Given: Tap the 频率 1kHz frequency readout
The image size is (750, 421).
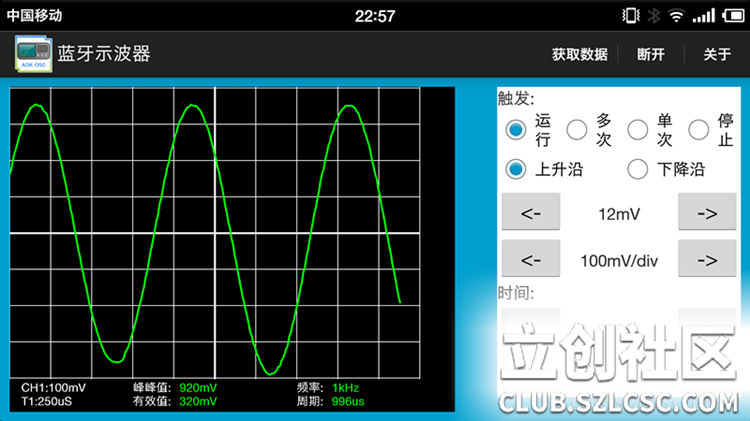Looking at the screenshot, I should (328, 388).
